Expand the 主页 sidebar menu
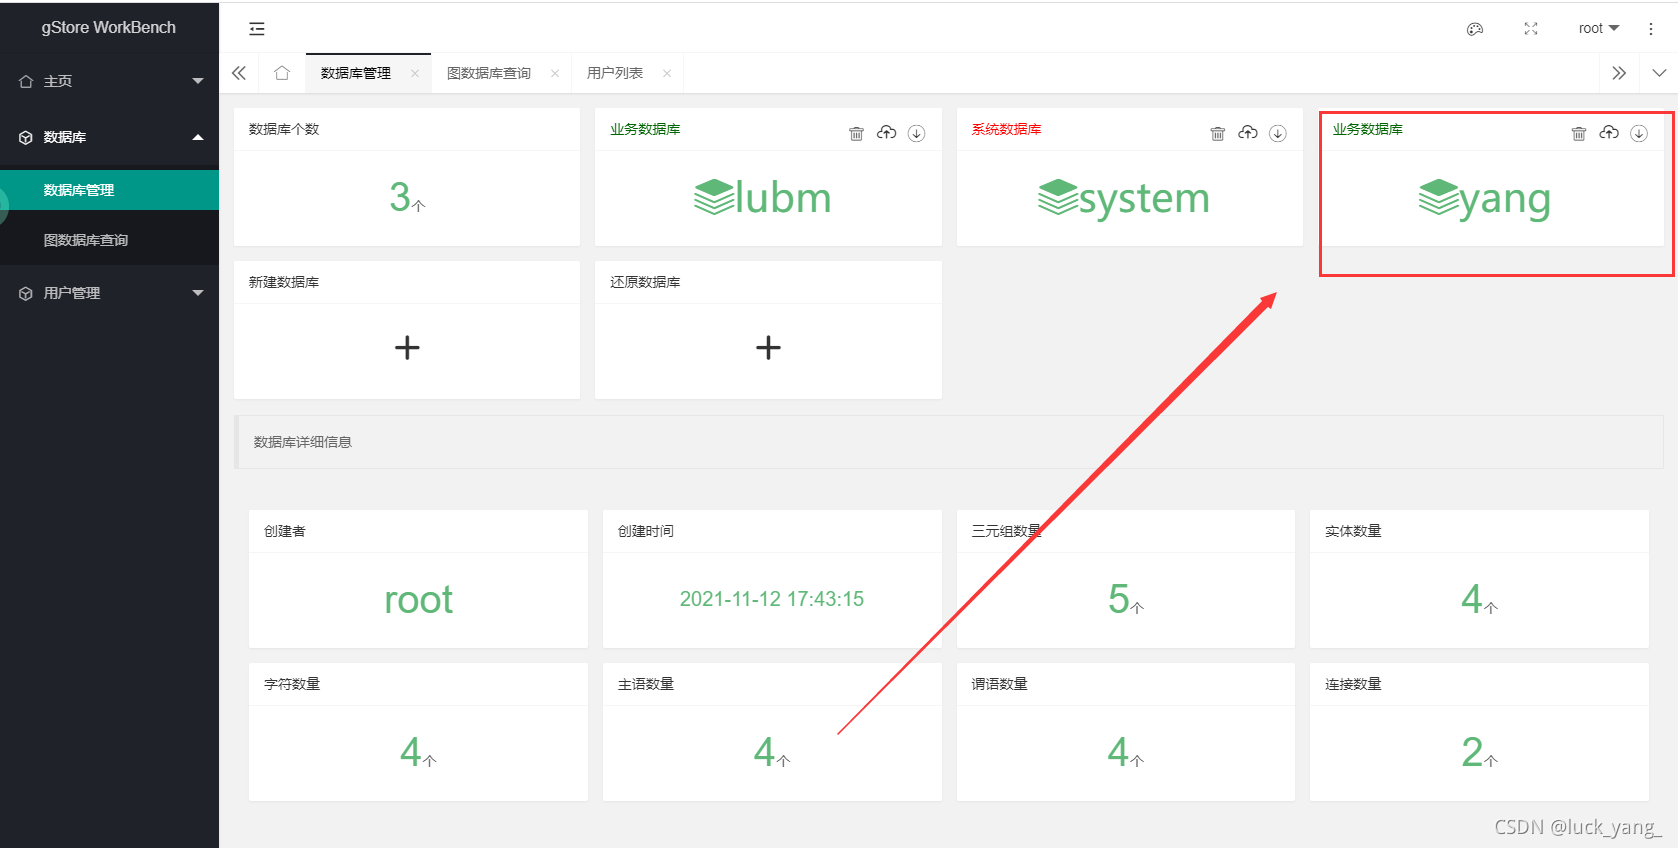Viewport: 1678px width, 848px height. click(x=110, y=81)
